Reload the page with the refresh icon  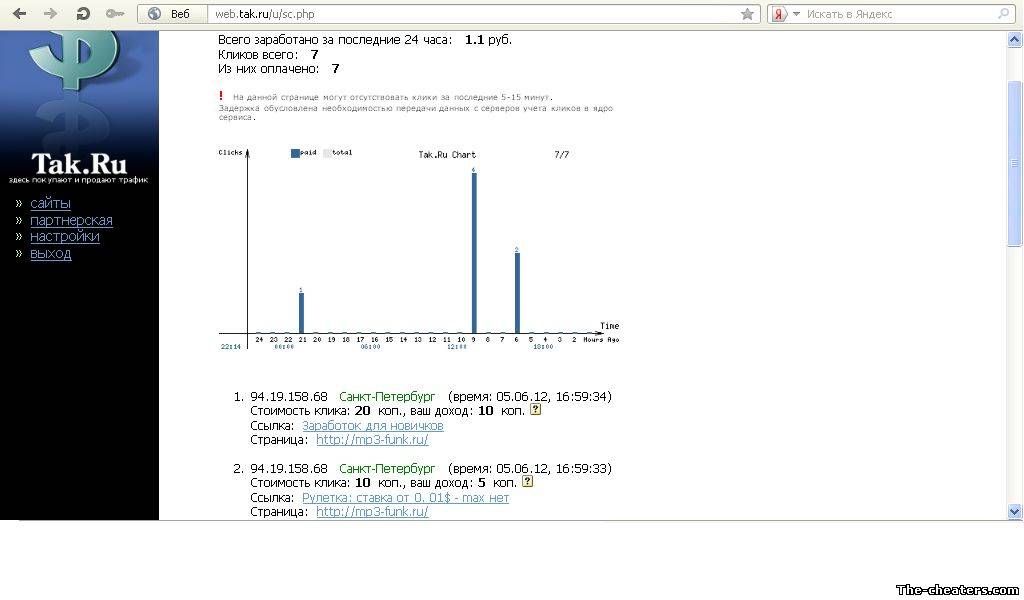(x=83, y=14)
